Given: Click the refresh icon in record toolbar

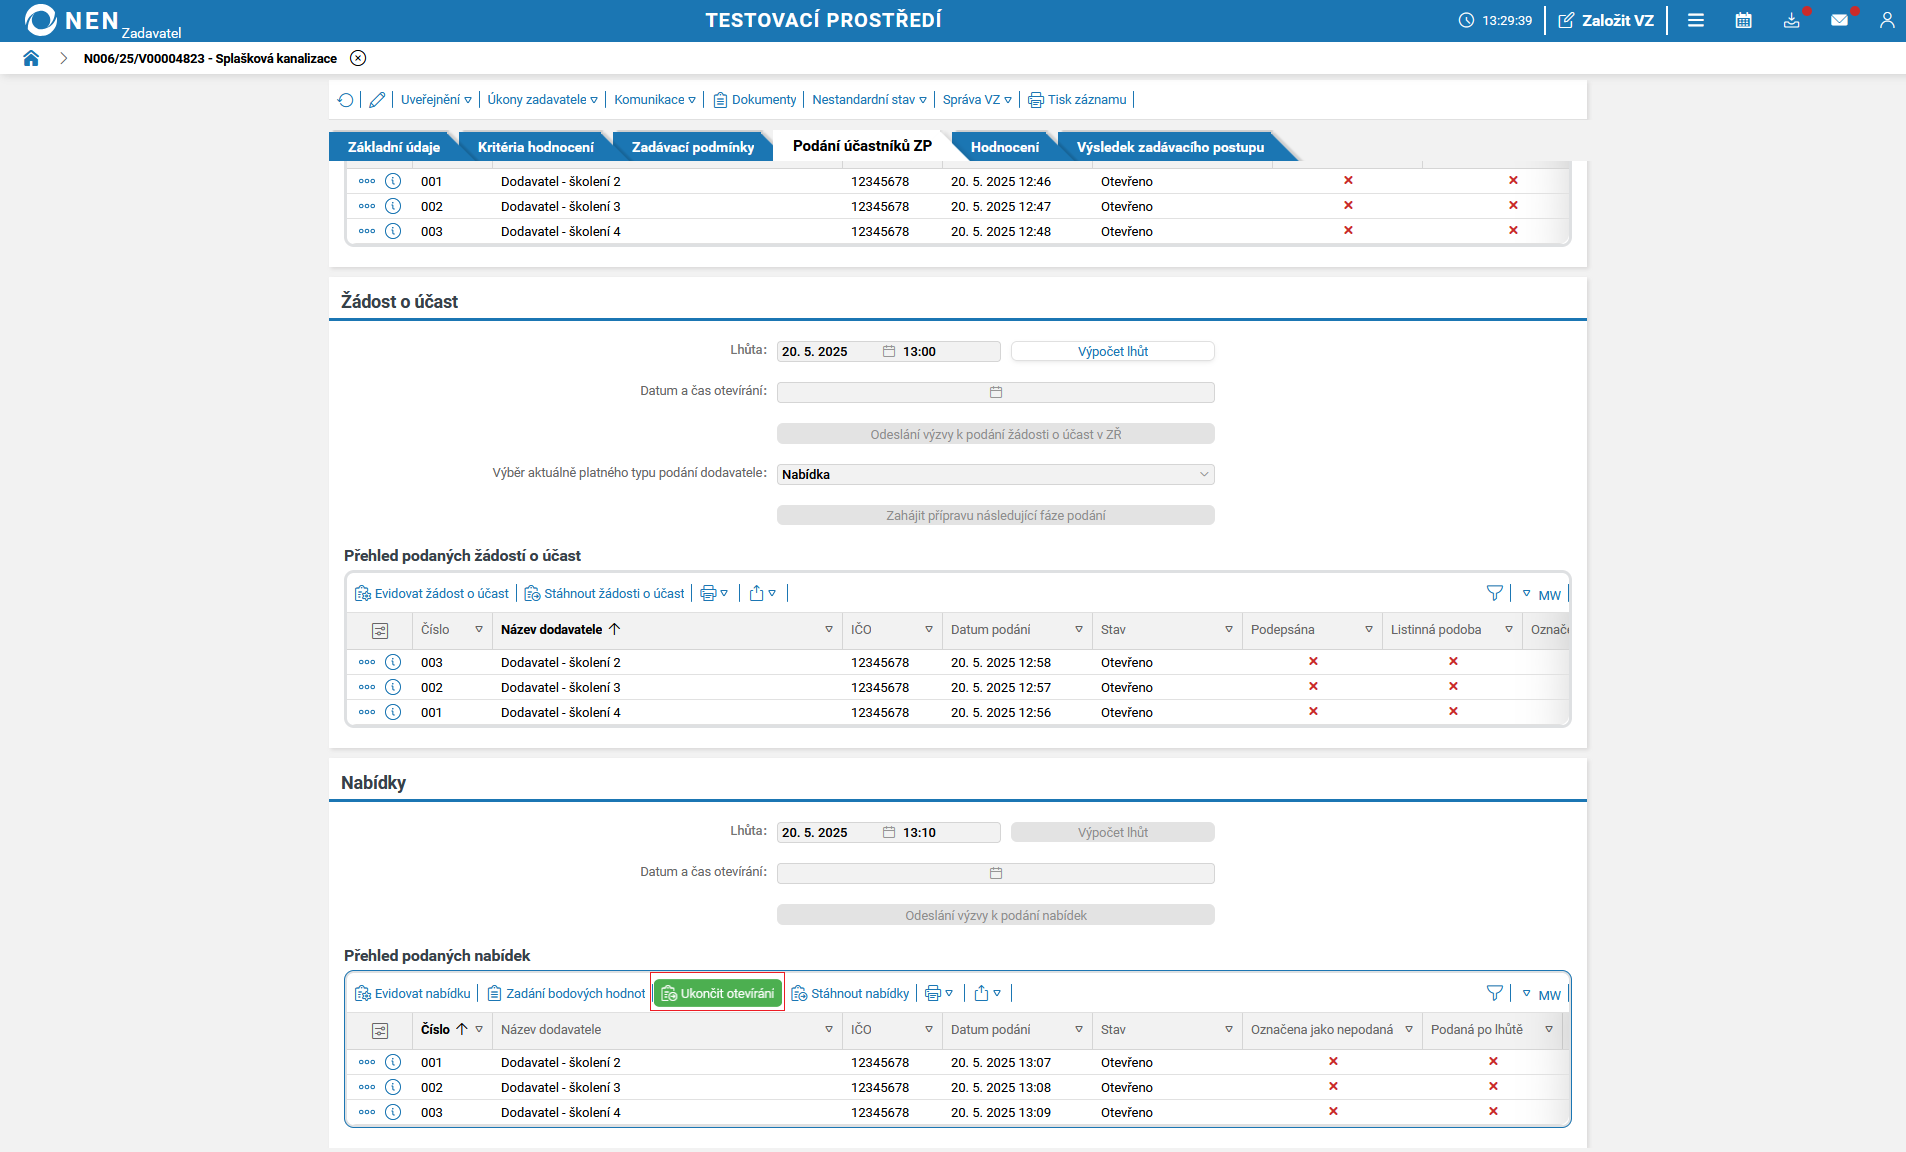Looking at the screenshot, I should [346, 100].
